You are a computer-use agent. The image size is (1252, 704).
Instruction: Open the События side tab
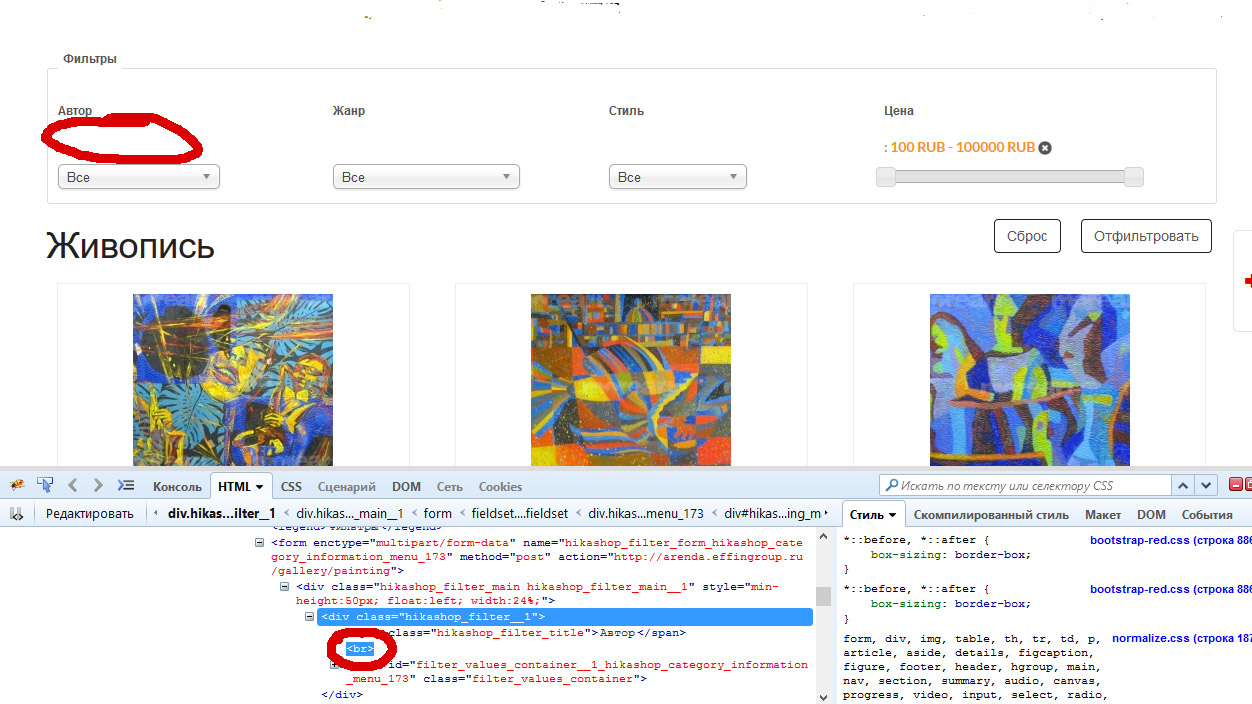coord(1207,515)
